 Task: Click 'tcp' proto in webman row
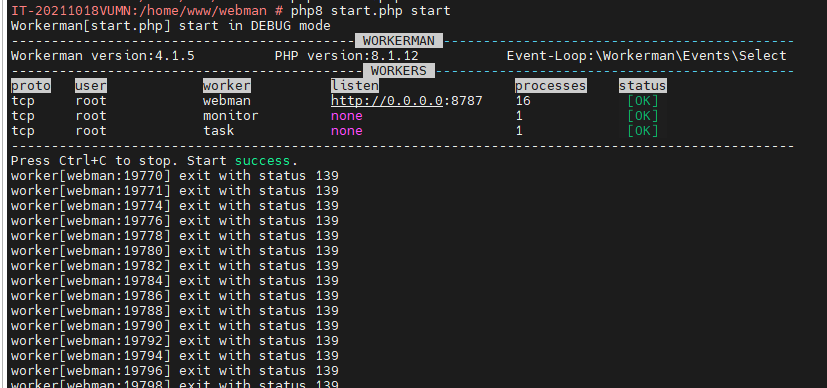coord(23,101)
